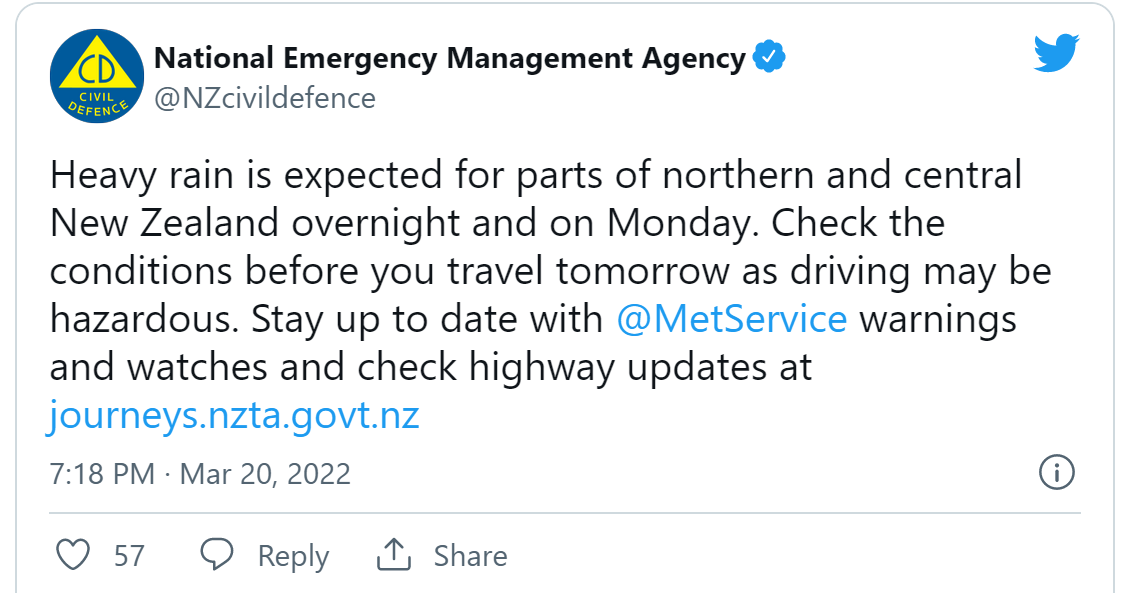Click National Emergency Management Agency name
This screenshot has height=593, width=1123.
[x=450, y=58]
